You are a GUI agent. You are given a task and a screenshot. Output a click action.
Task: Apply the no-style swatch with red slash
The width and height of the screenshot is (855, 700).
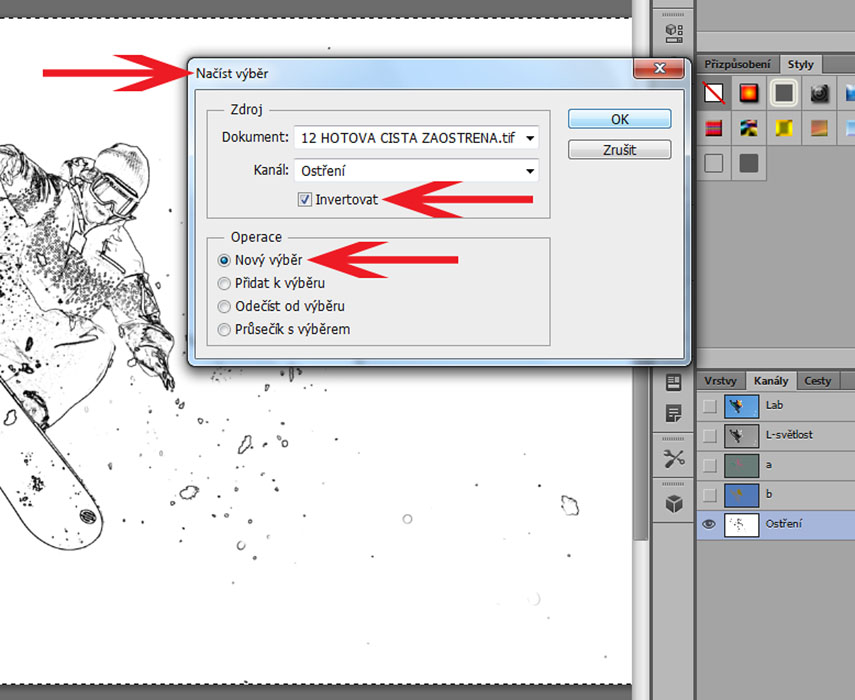[x=714, y=93]
